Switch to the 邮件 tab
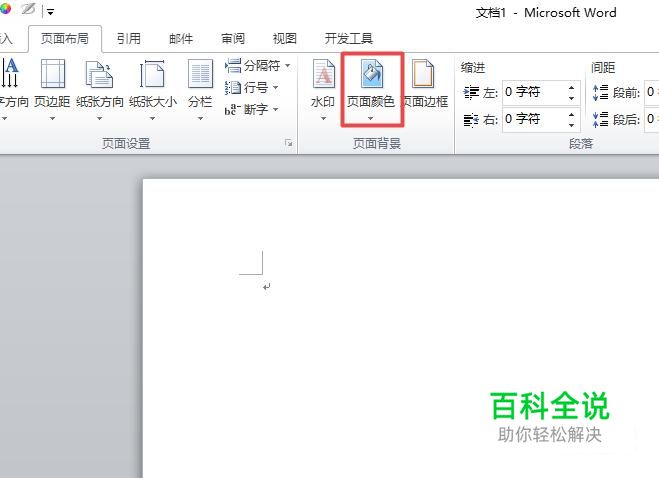This screenshot has width=659, height=478. click(181, 39)
